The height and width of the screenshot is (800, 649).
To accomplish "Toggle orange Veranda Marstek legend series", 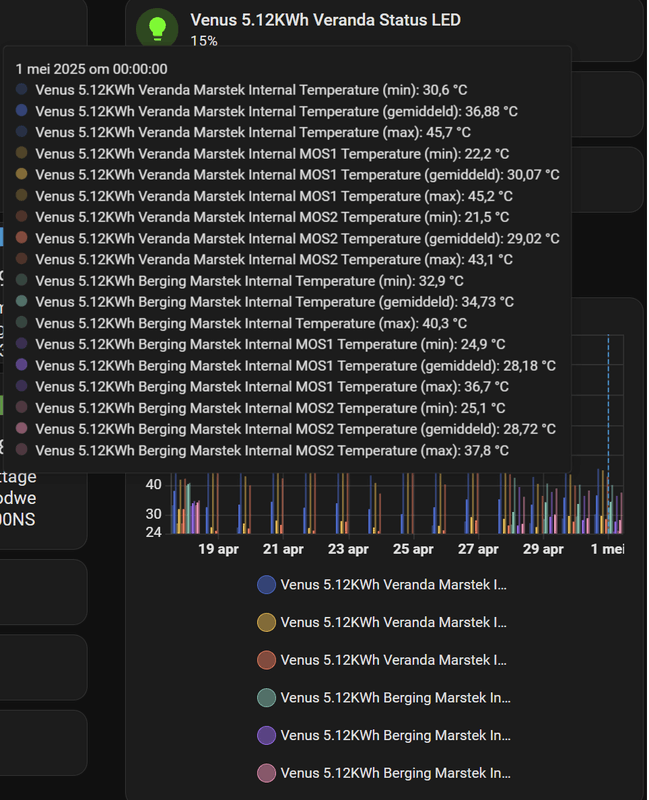I will tap(382, 660).
